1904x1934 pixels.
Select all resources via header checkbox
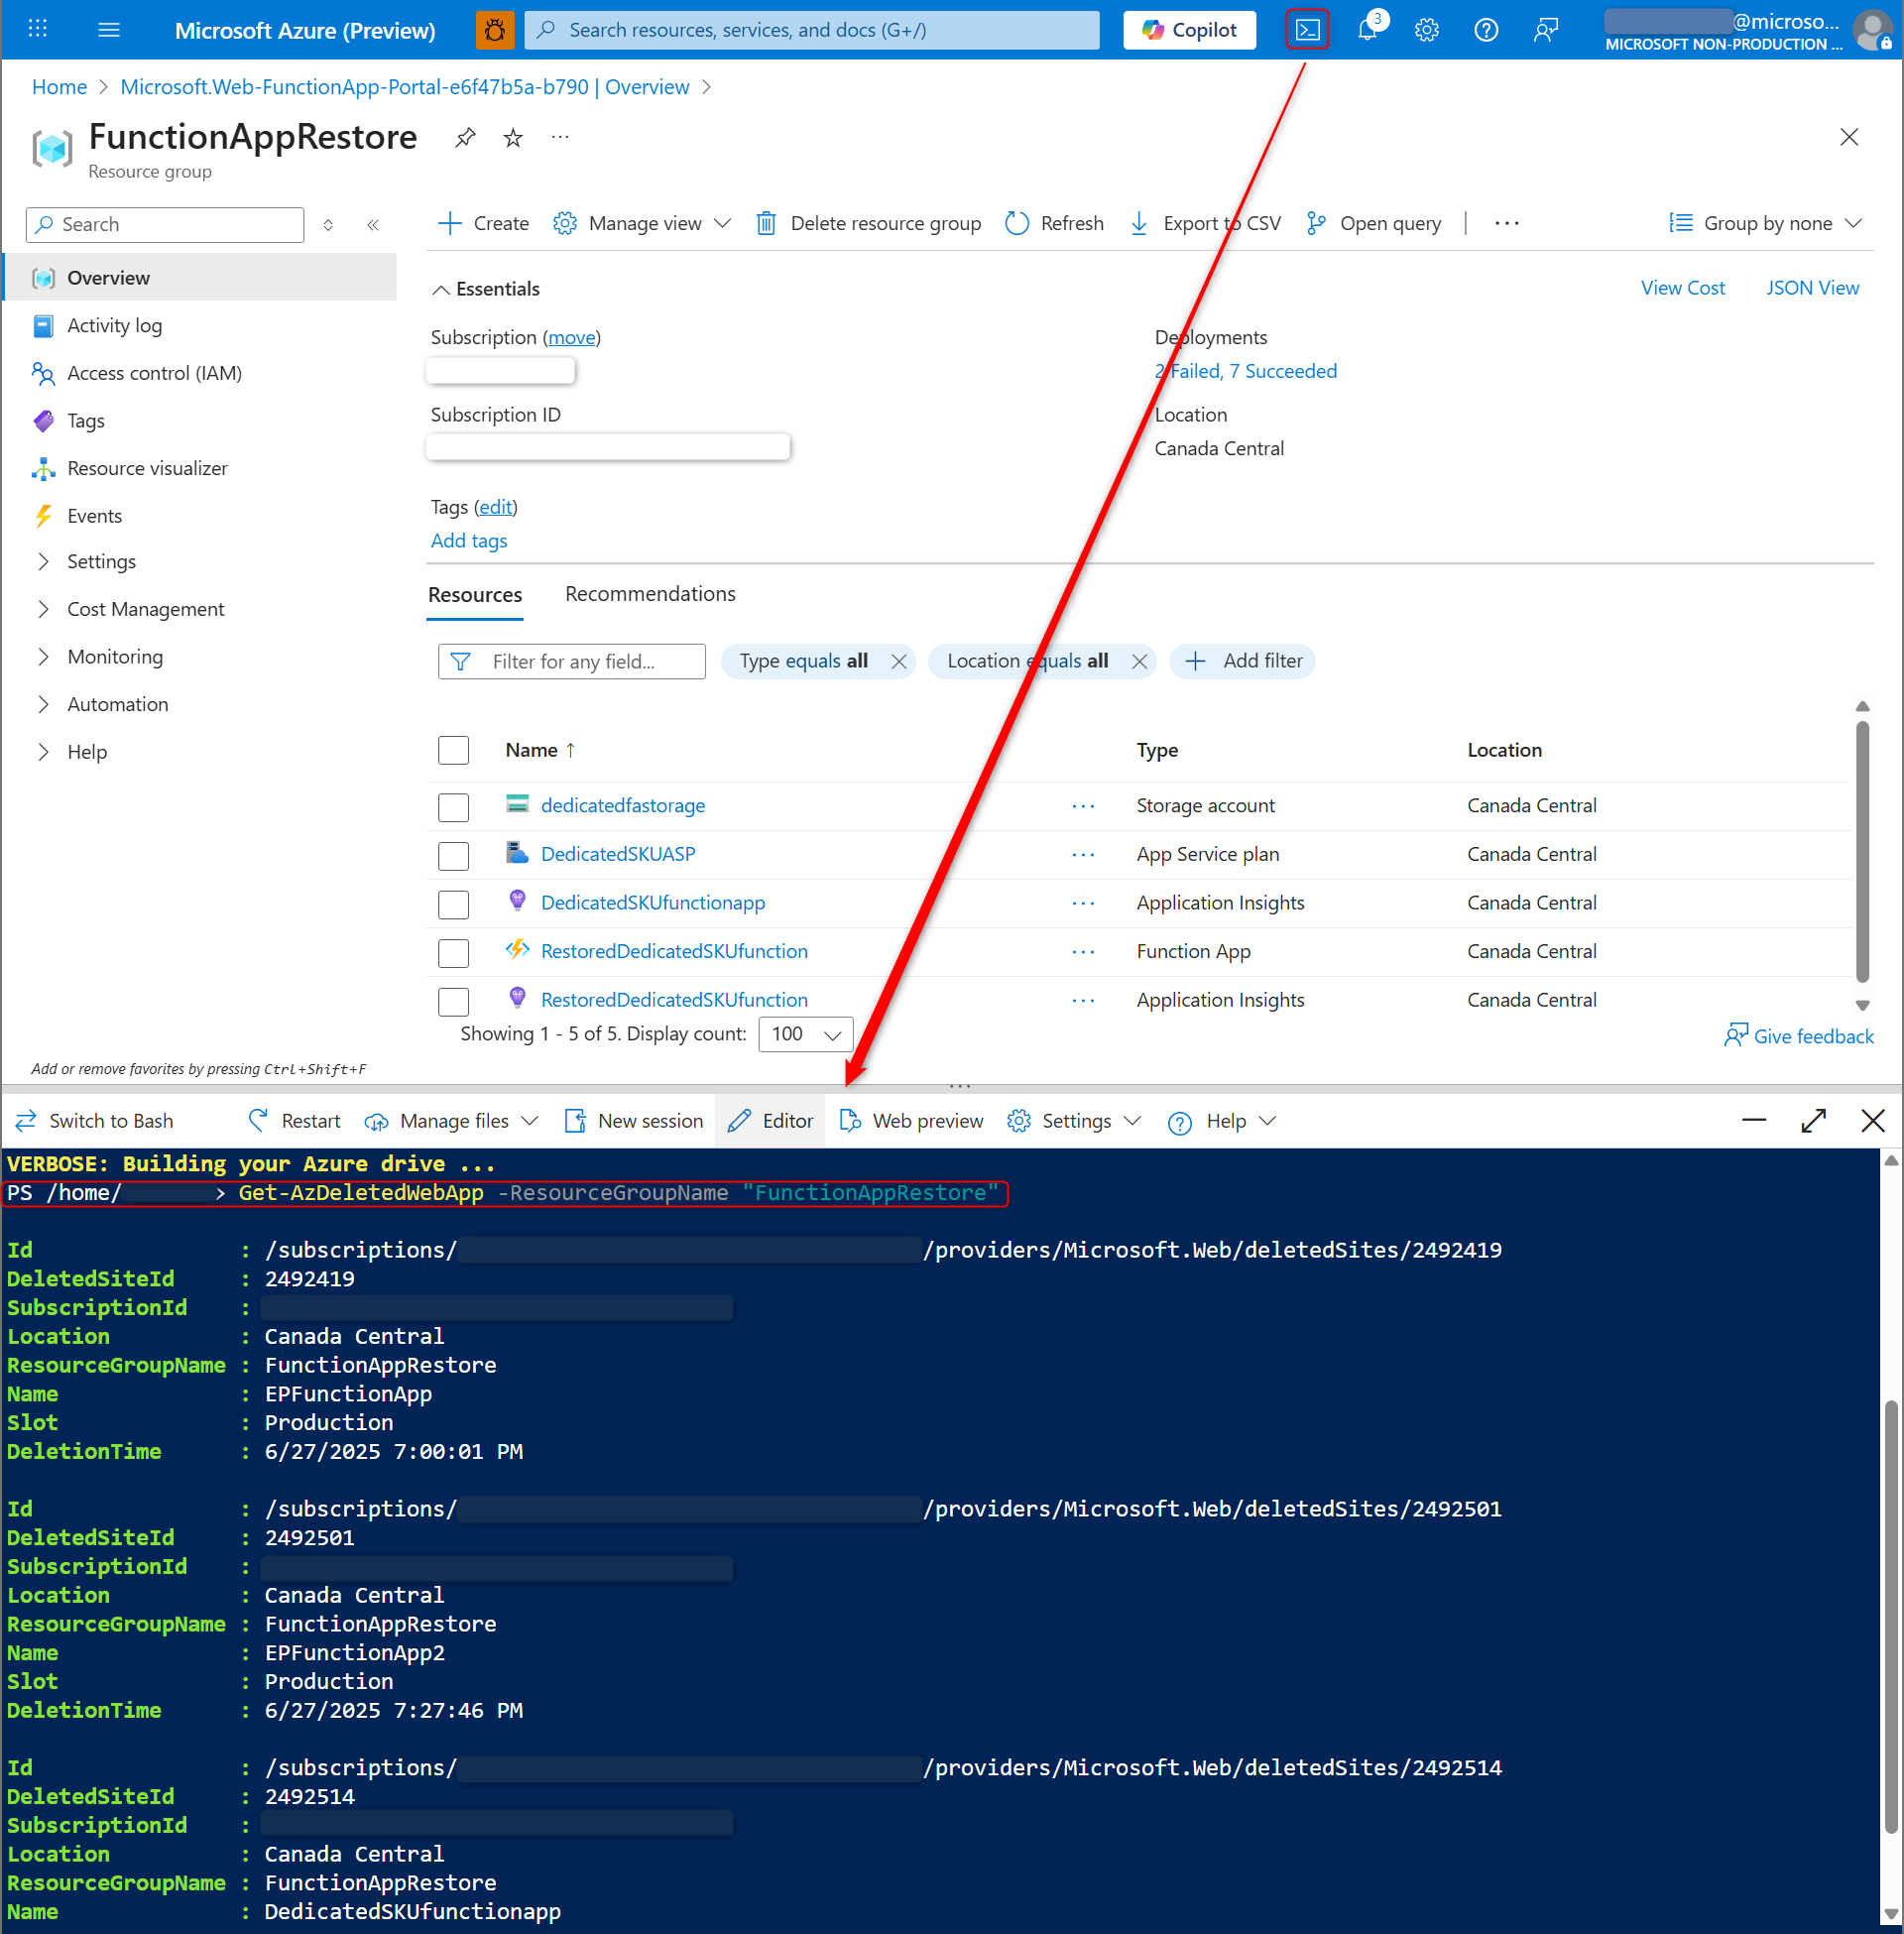tap(453, 750)
